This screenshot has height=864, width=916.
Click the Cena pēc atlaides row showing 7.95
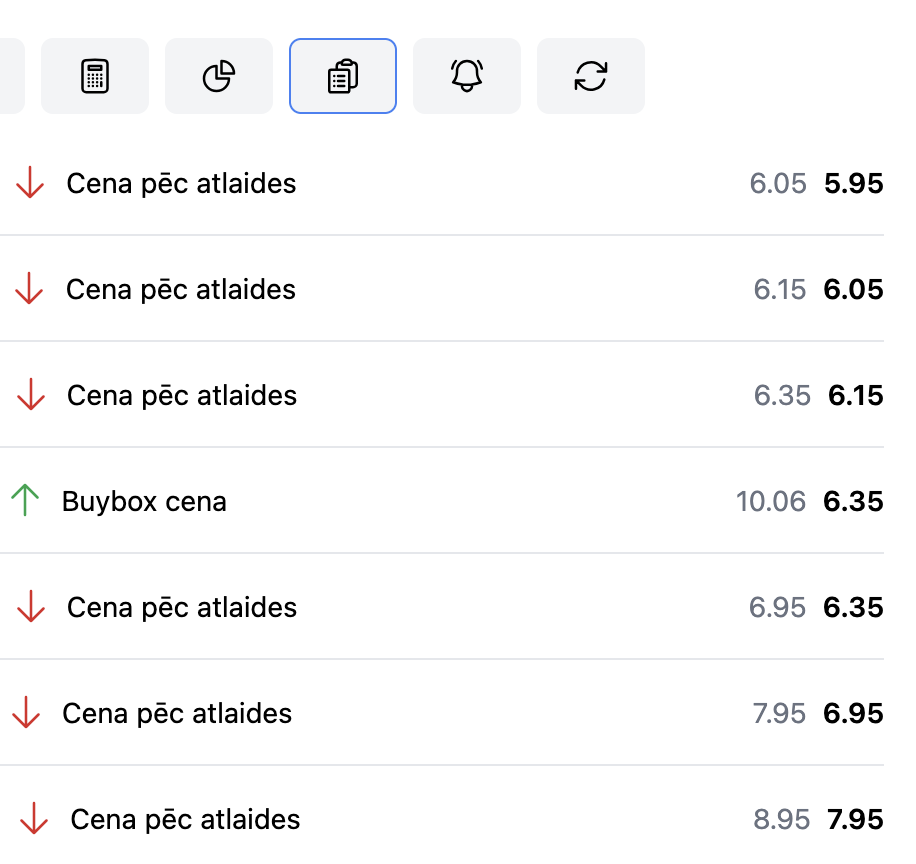[x=184, y=819]
